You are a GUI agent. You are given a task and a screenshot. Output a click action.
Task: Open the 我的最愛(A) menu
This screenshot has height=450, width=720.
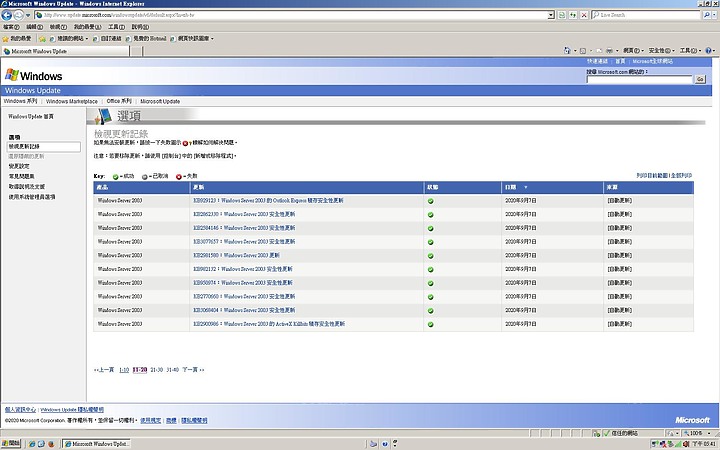(x=87, y=27)
